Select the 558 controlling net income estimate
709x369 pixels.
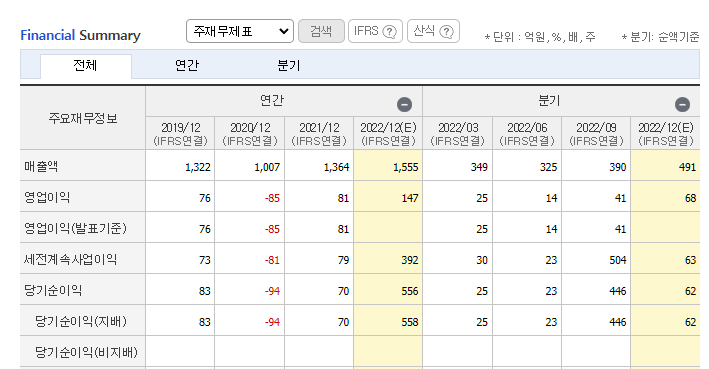(410, 322)
